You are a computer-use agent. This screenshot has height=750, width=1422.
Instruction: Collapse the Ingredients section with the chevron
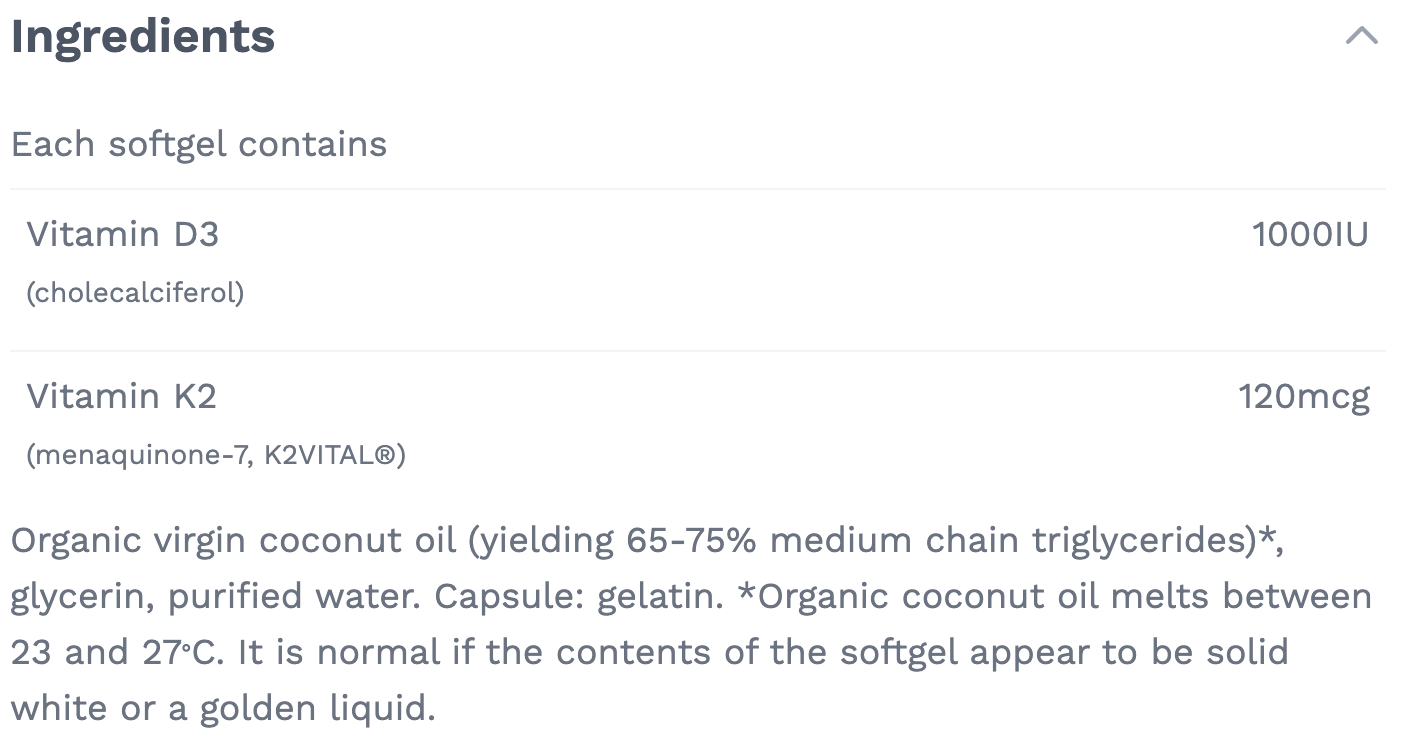point(1361,37)
